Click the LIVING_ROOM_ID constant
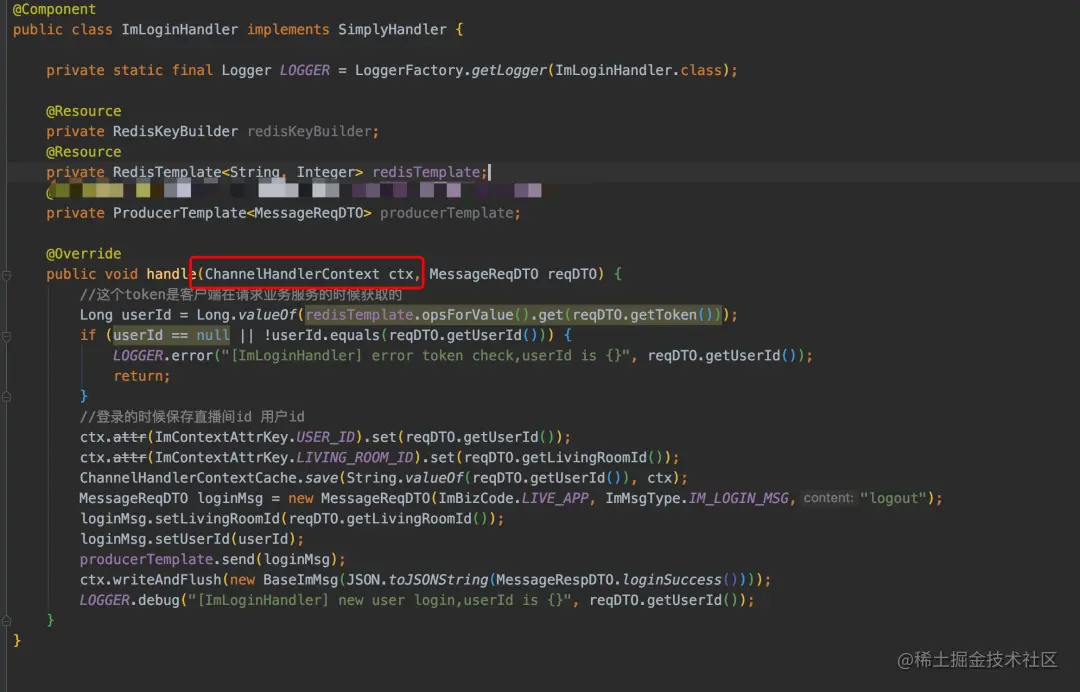 click(x=355, y=457)
